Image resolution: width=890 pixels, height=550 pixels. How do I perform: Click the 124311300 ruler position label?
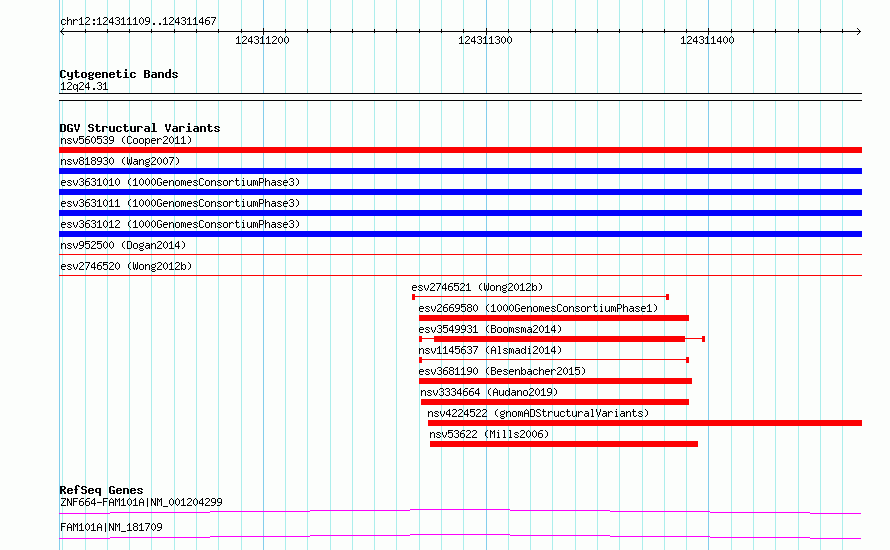[x=485, y=40]
